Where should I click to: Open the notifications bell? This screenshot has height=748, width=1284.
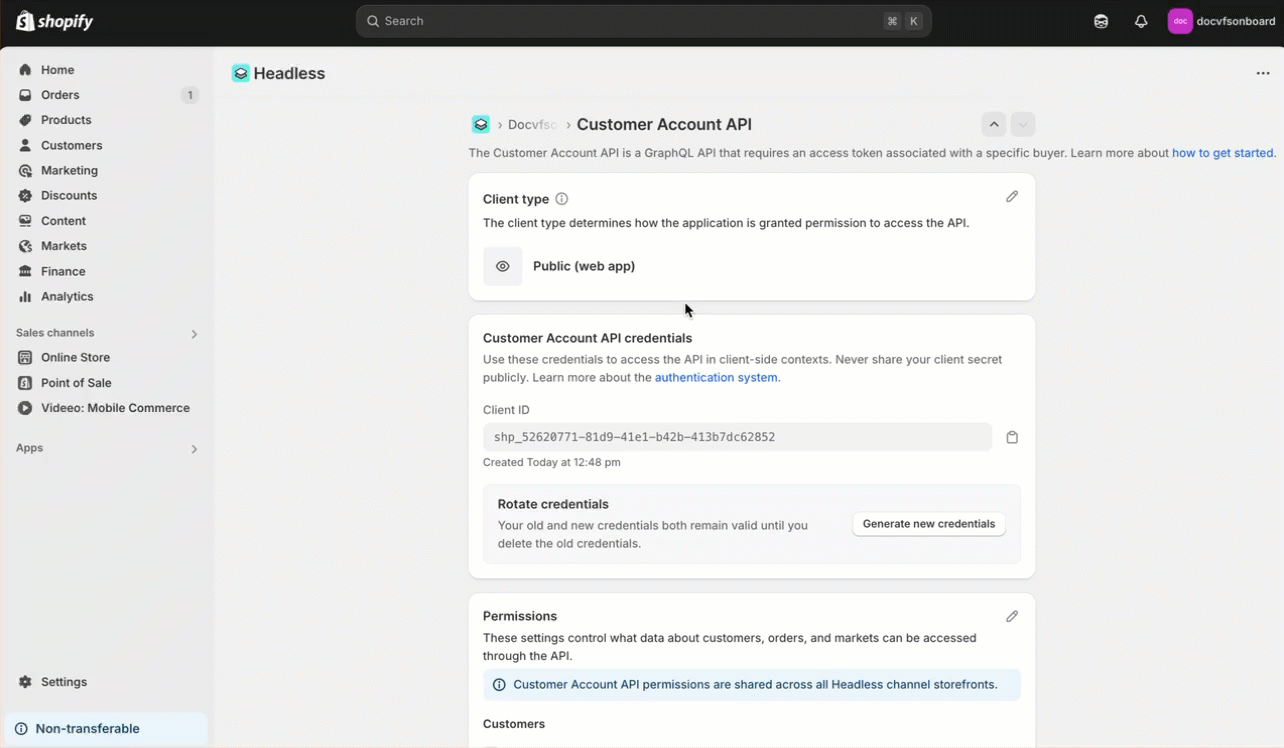(1141, 21)
